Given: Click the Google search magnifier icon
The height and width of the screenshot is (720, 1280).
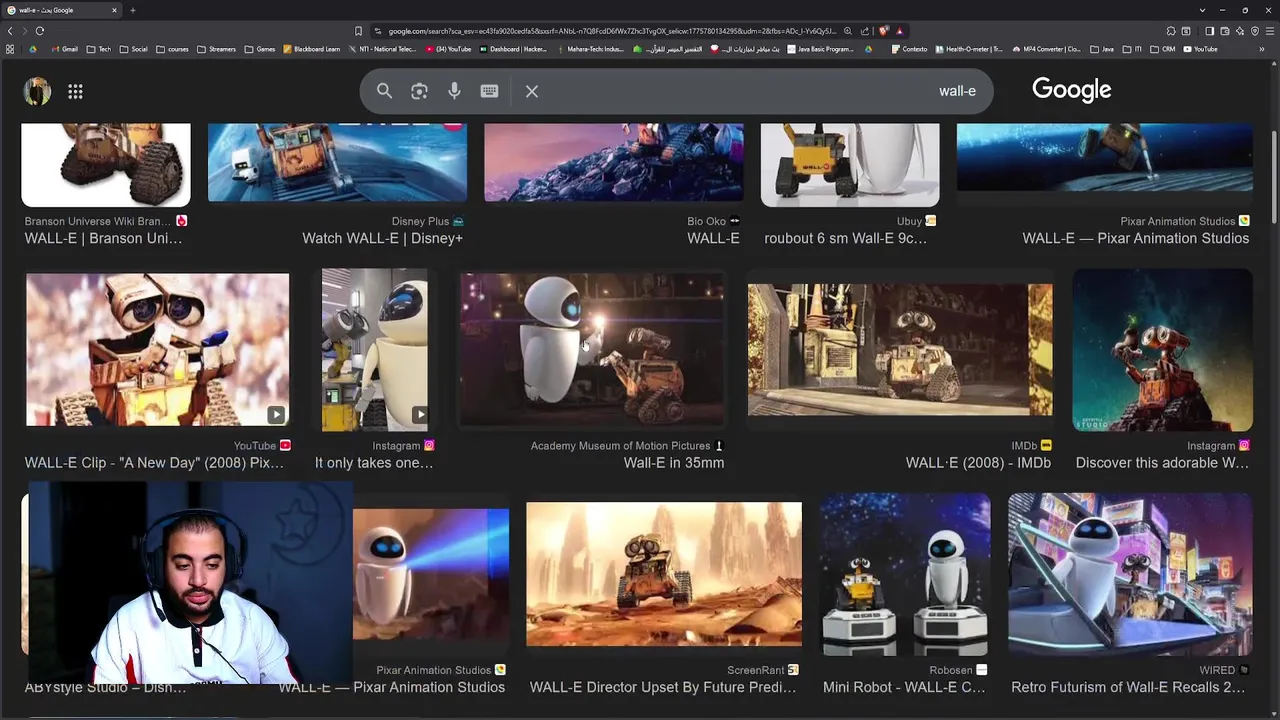Looking at the screenshot, I should click(384, 91).
